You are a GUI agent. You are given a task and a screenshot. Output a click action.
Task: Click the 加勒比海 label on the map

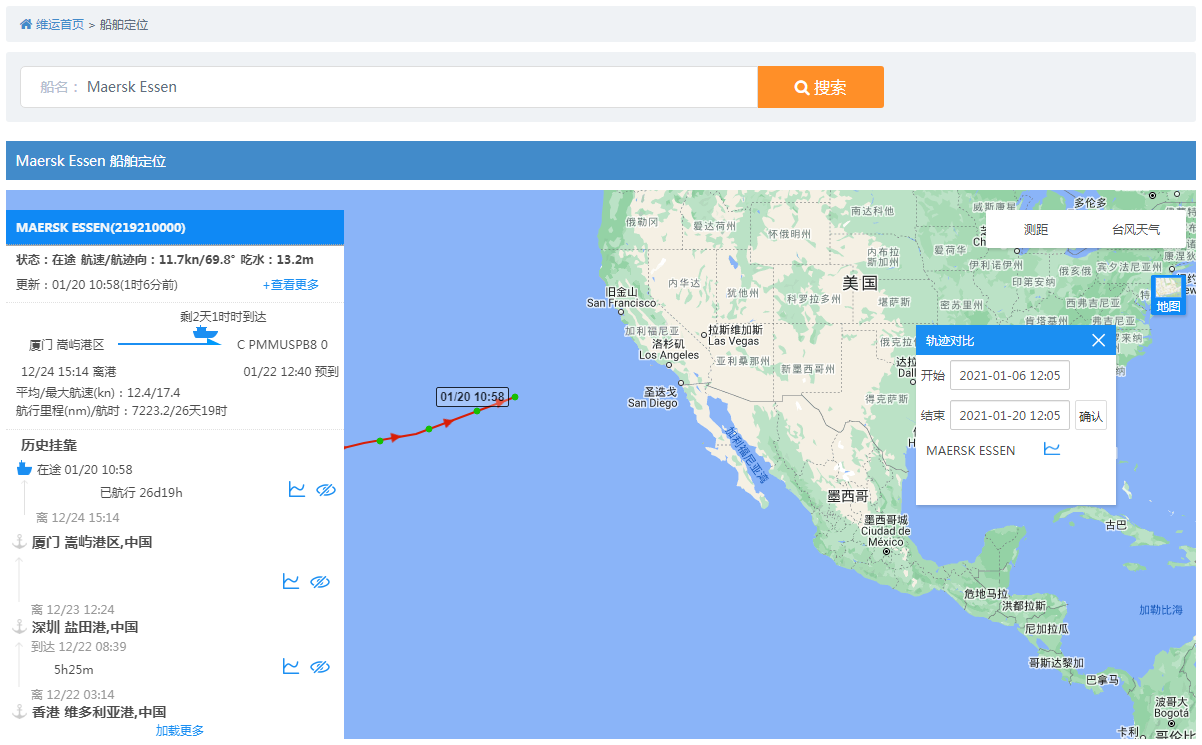point(1160,609)
